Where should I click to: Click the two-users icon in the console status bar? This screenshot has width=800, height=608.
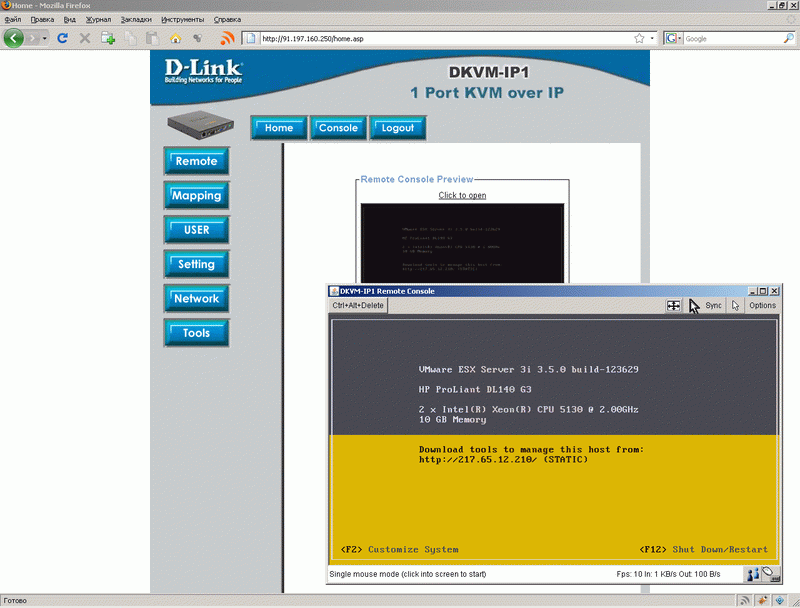click(753, 574)
